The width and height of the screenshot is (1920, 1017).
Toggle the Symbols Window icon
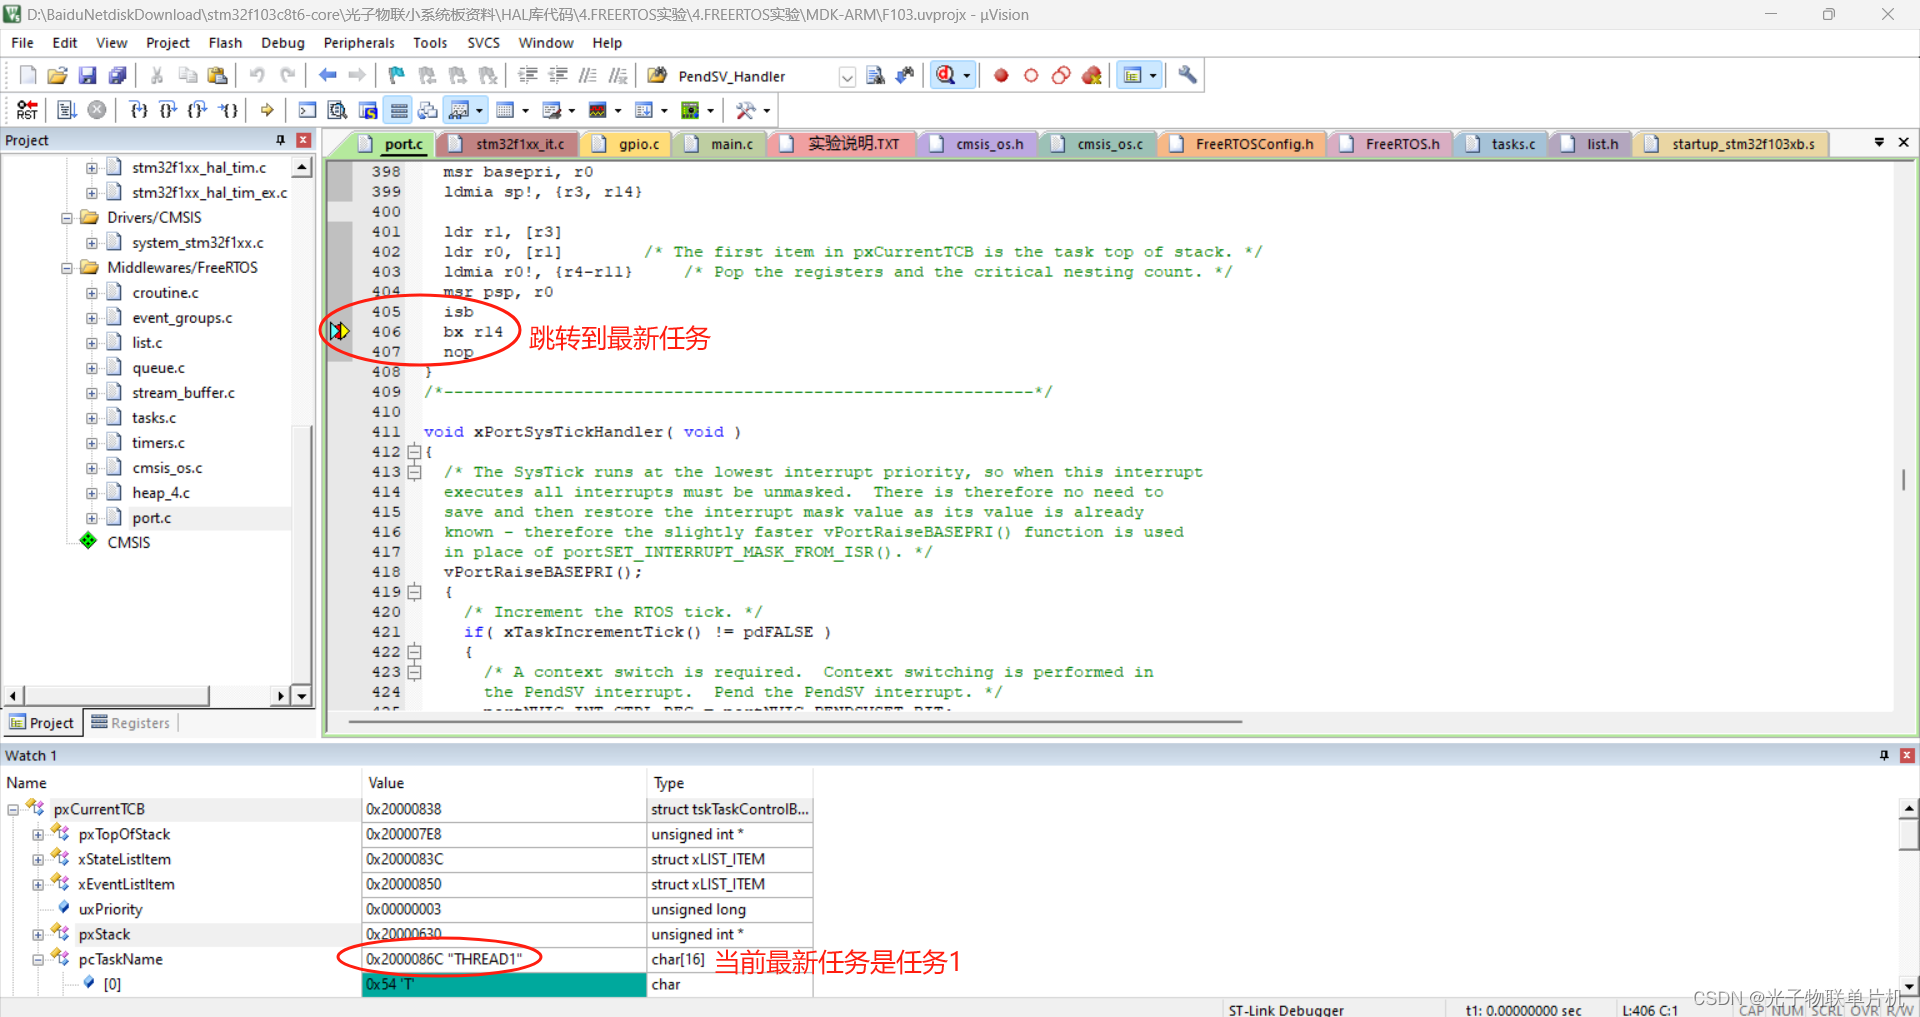click(368, 110)
